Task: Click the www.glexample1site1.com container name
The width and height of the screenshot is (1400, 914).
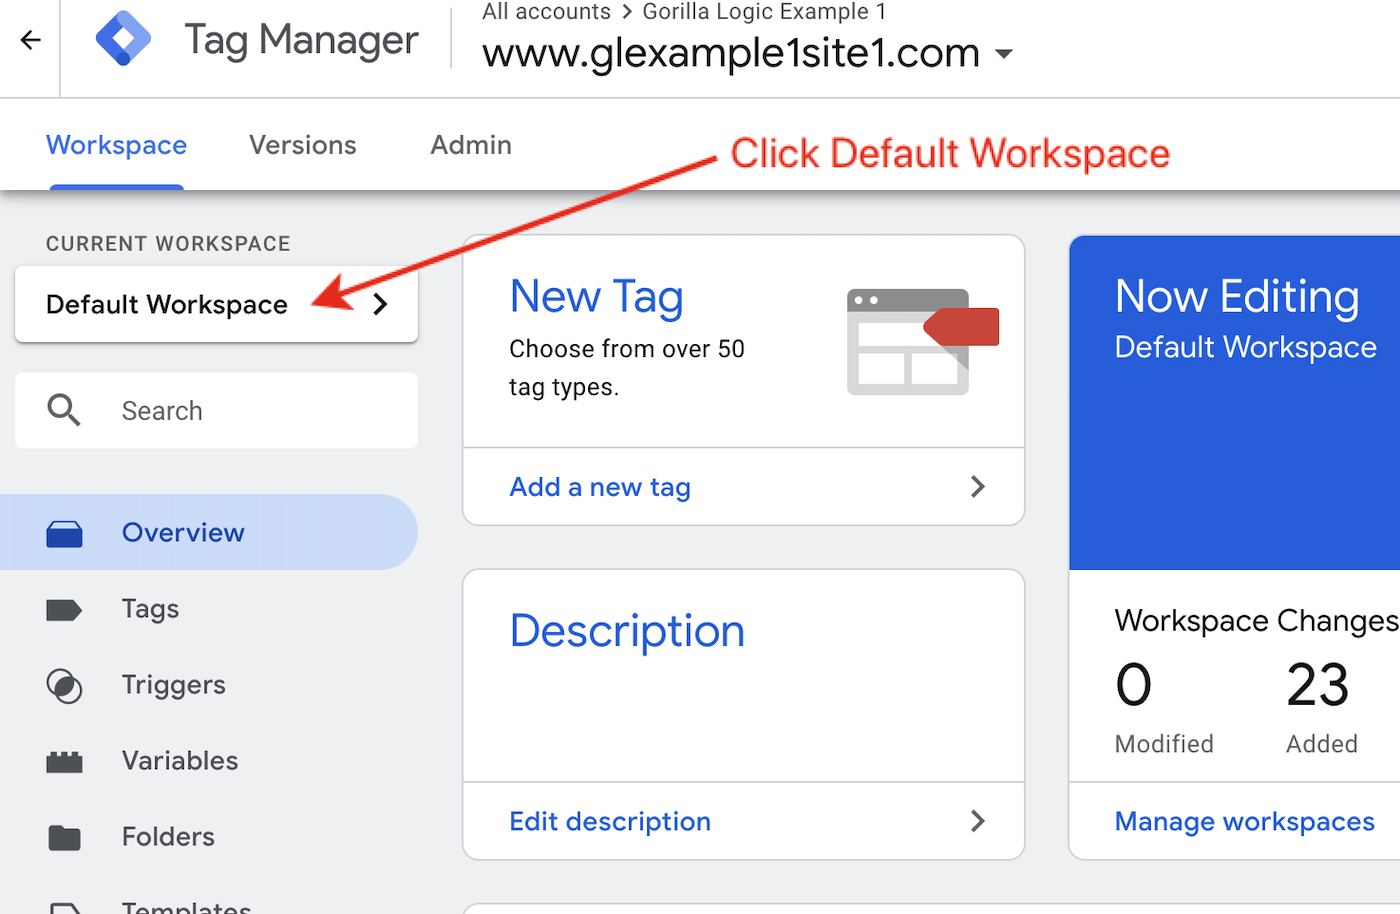Action: pos(731,53)
